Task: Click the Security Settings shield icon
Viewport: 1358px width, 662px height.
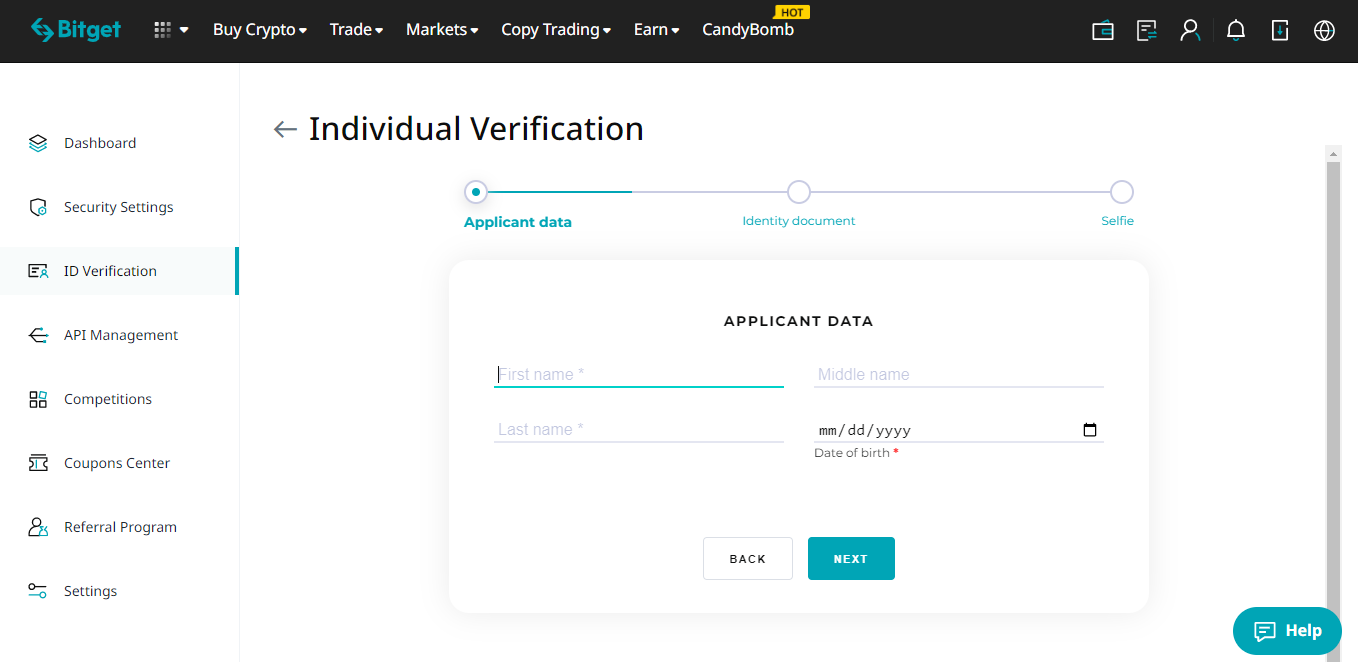Action: 38,207
